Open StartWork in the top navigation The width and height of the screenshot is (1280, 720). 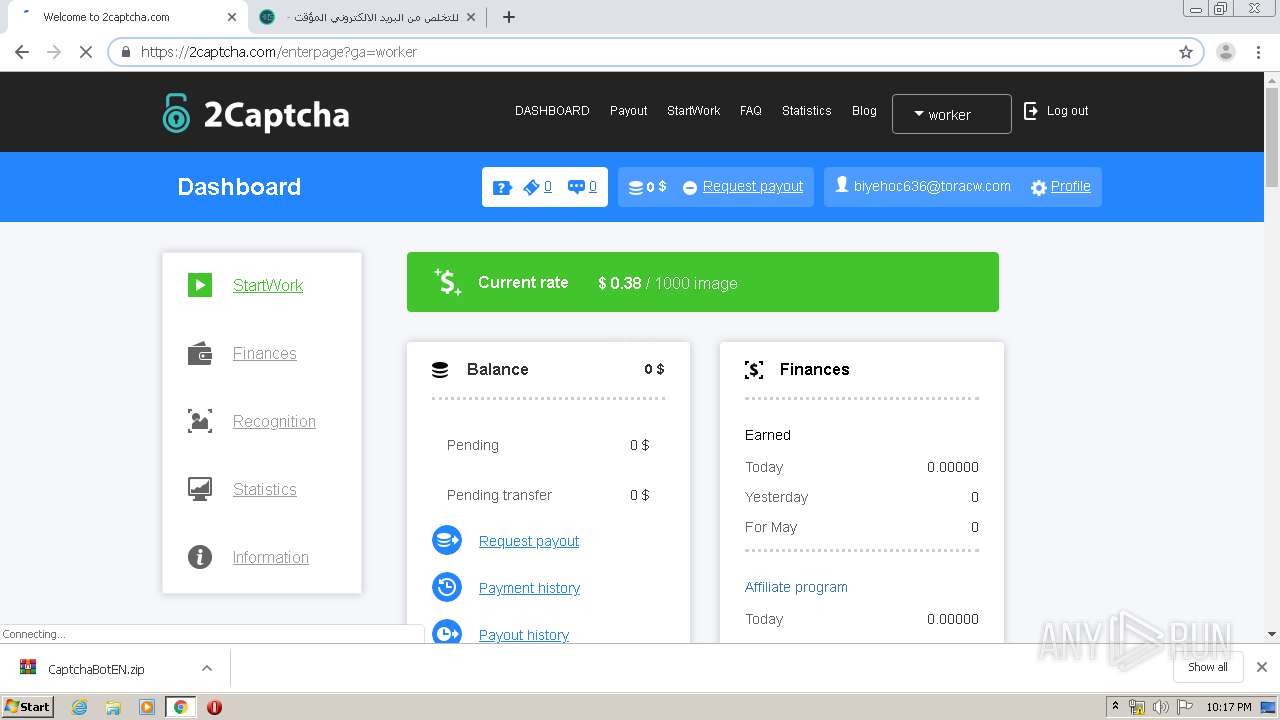(694, 111)
